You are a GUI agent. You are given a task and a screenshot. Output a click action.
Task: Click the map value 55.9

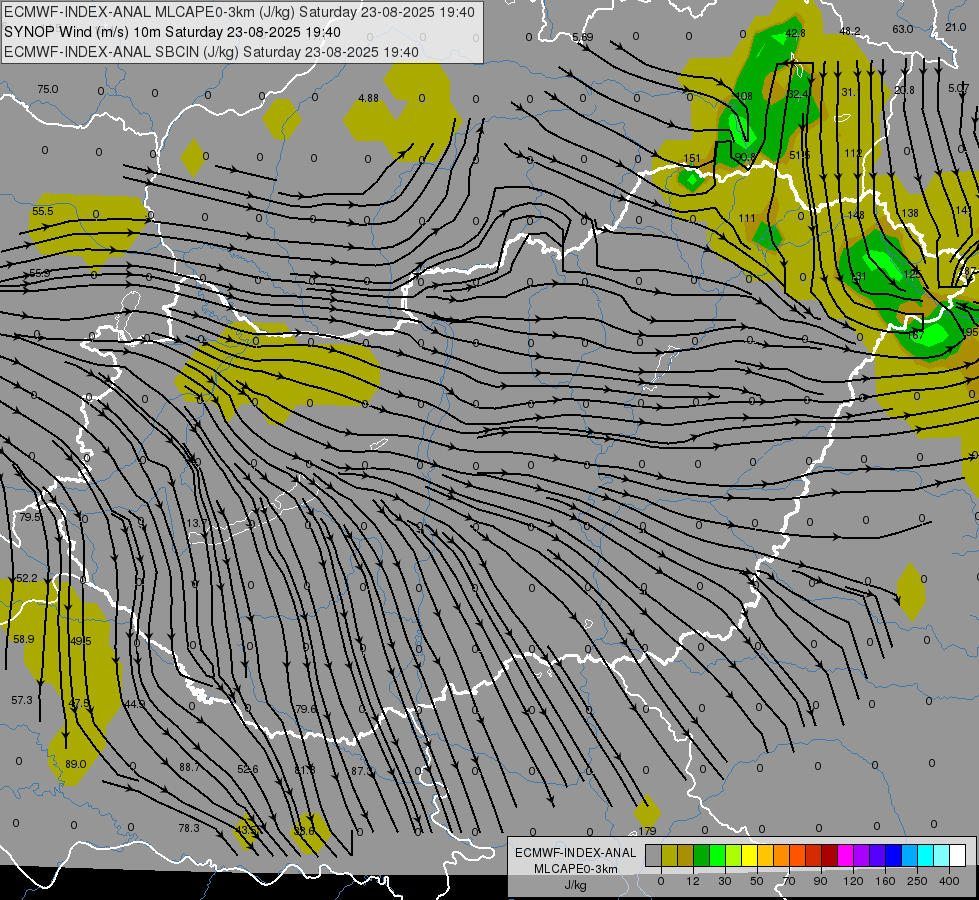point(39,273)
